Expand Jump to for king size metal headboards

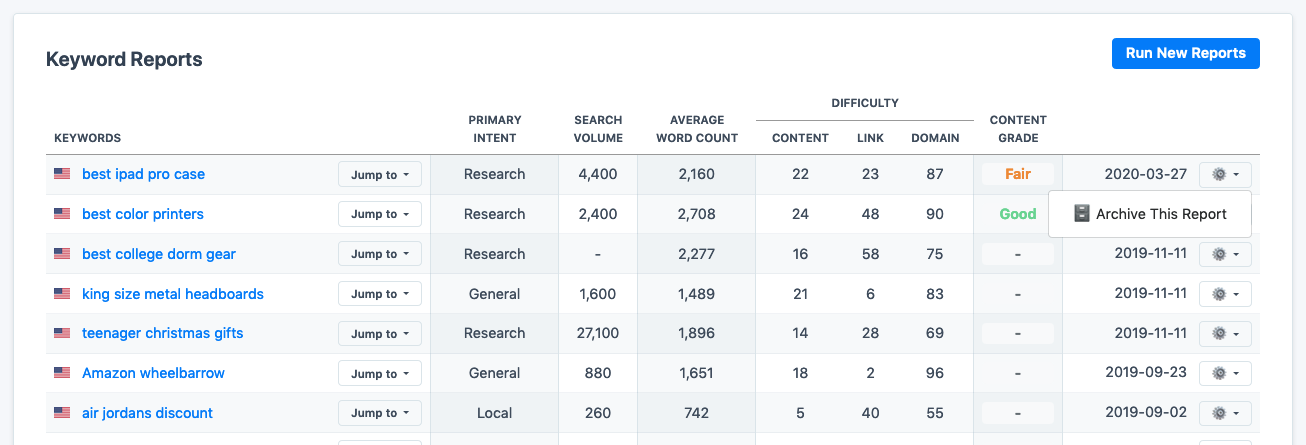click(380, 294)
